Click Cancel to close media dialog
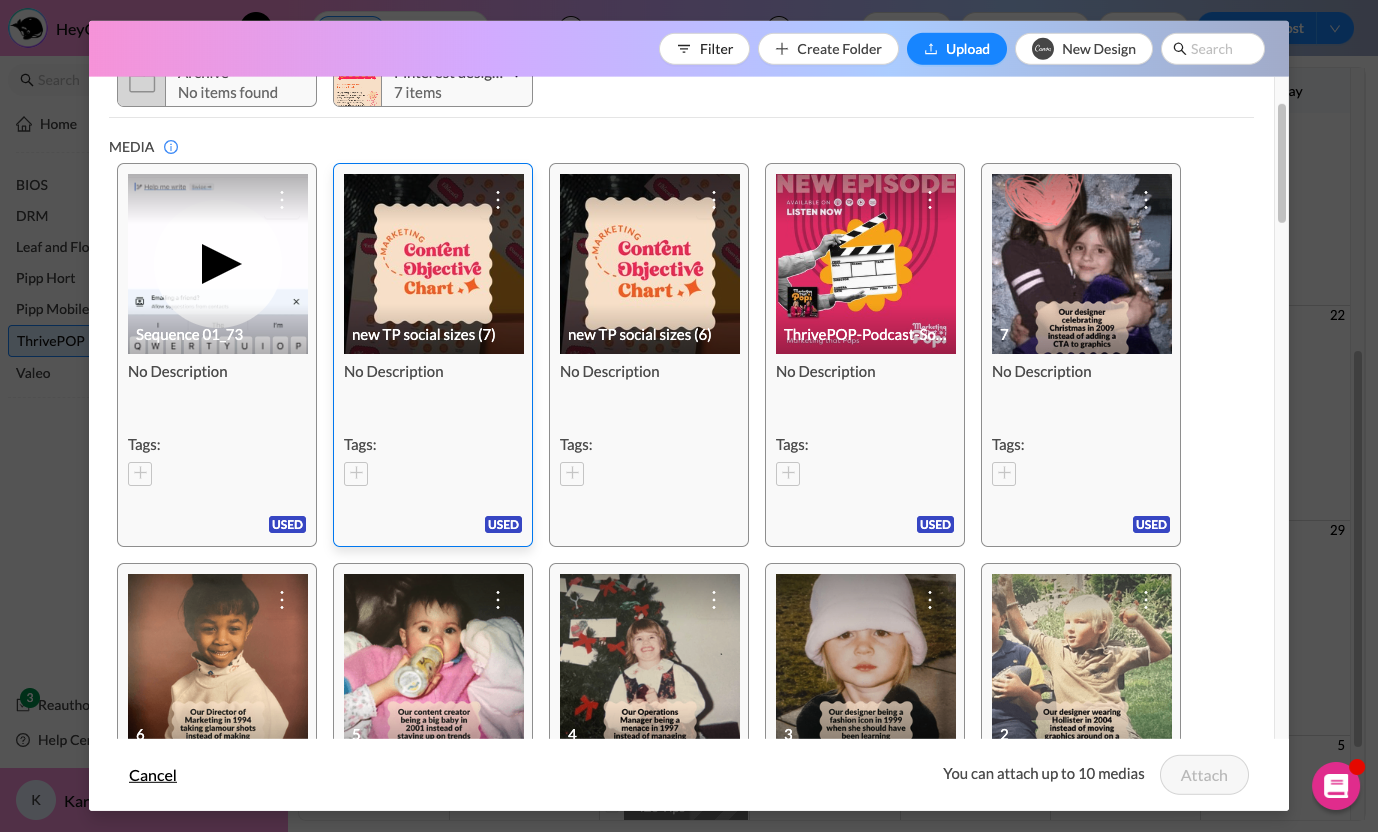 point(153,775)
